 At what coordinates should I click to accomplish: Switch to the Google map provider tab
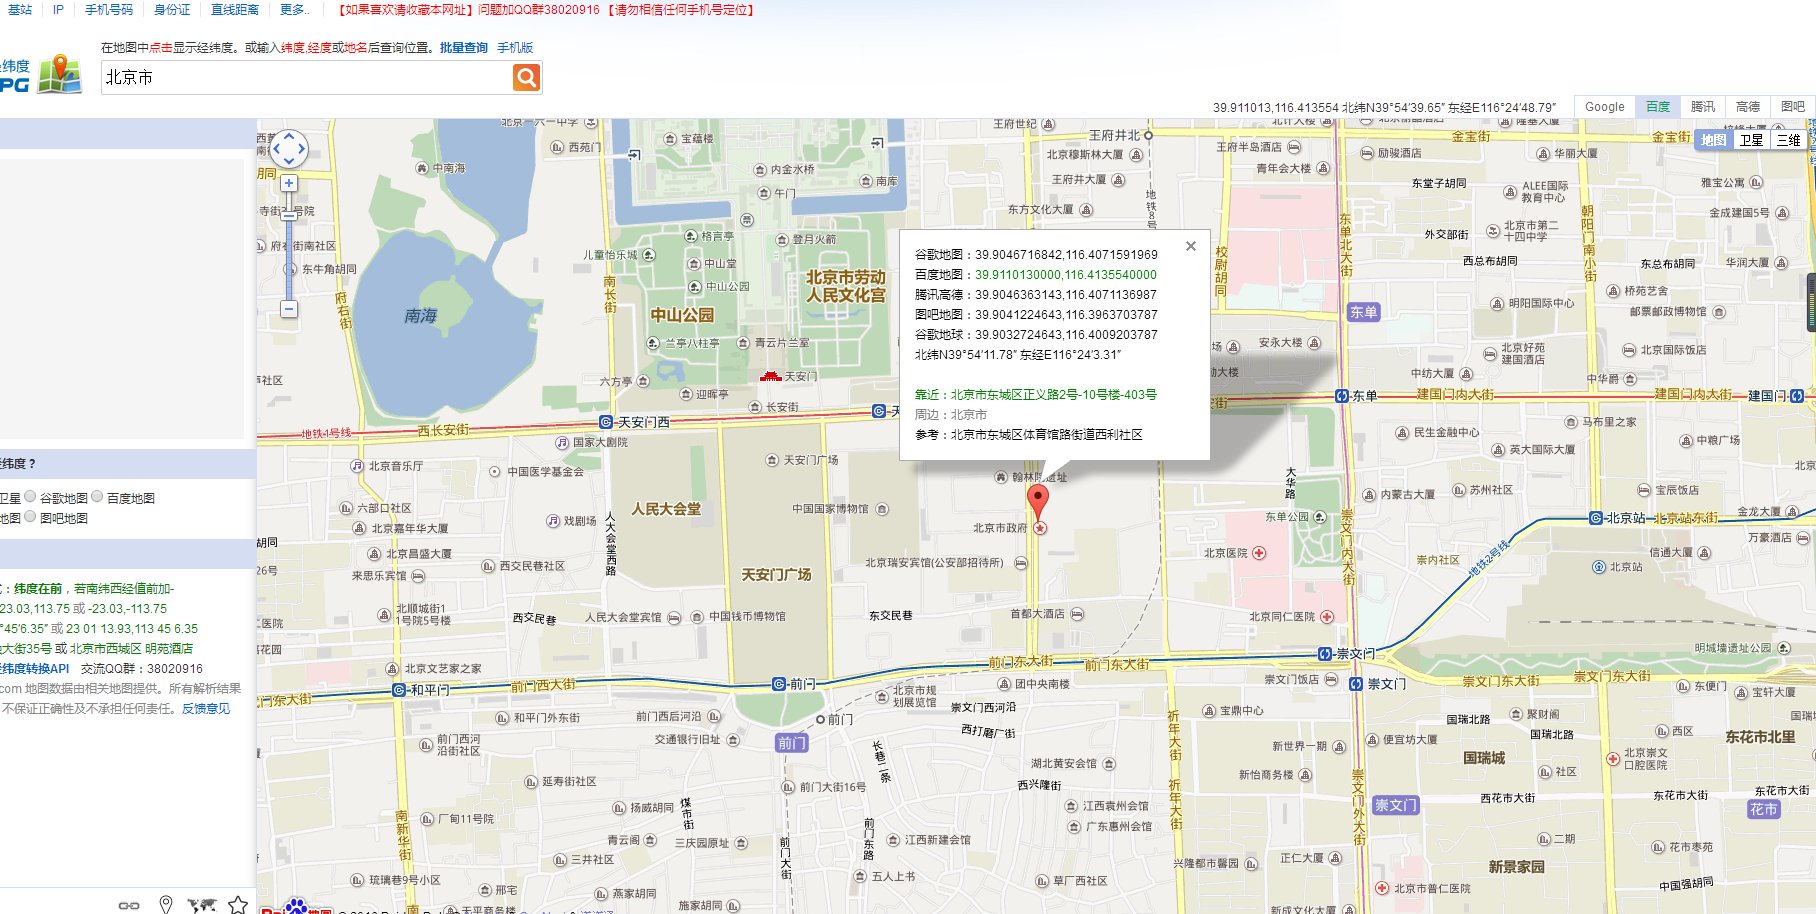pyautogui.click(x=1604, y=107)
